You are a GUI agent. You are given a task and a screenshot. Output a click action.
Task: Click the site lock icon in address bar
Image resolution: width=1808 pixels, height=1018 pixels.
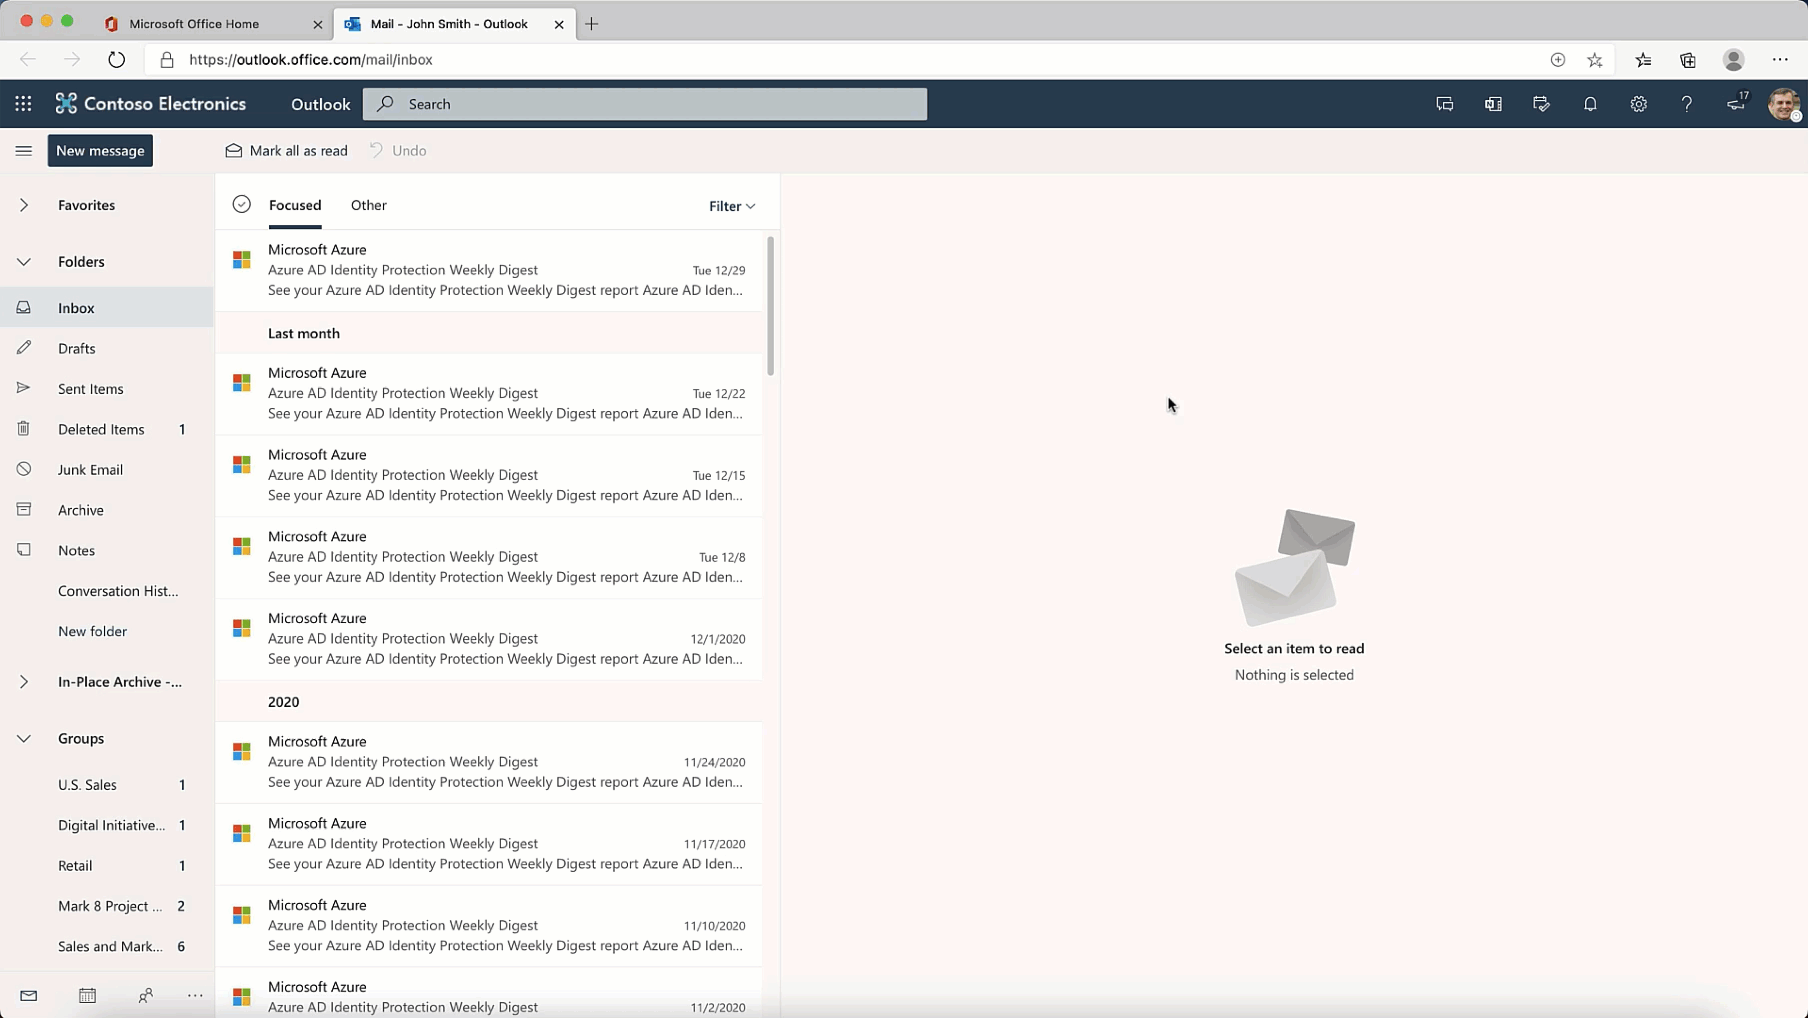click(x=167, y=60)
